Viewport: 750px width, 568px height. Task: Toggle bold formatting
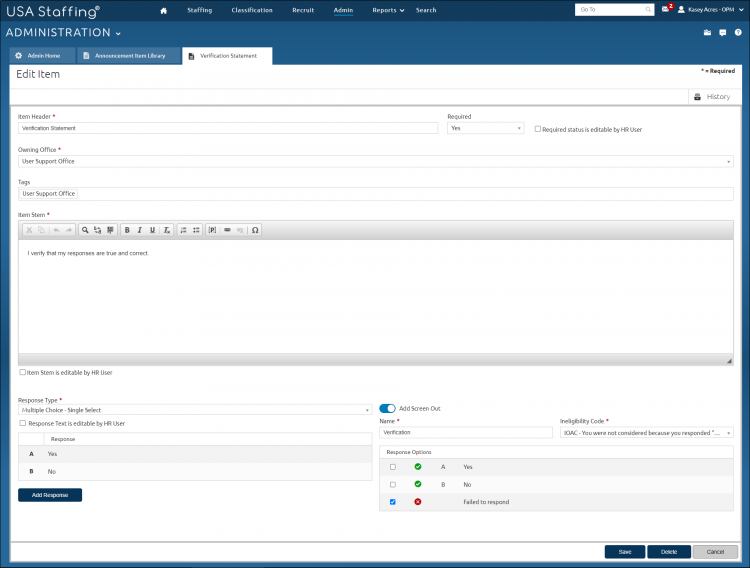pos(127,230)
